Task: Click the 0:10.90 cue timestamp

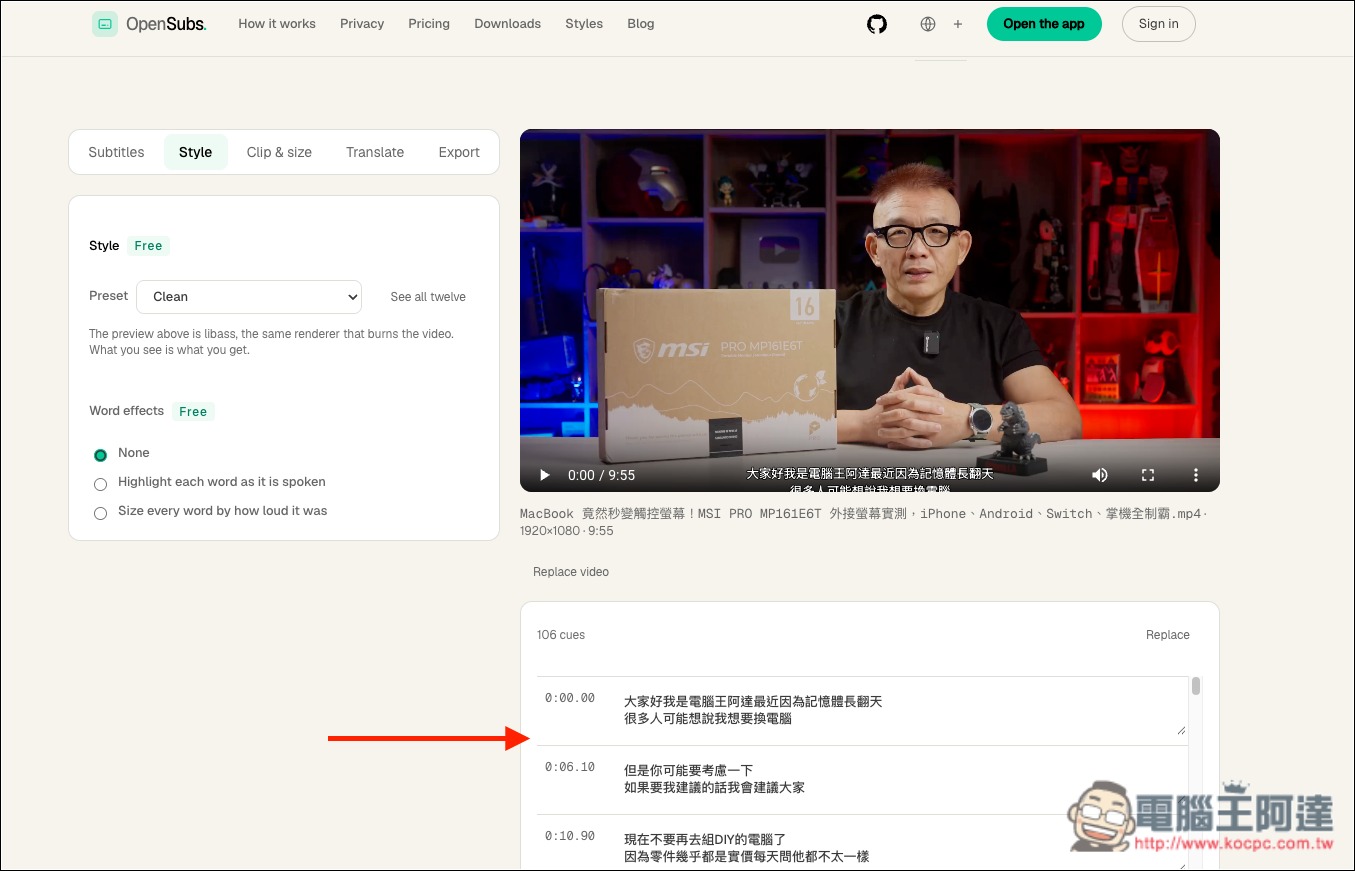Action: (570, 836)
